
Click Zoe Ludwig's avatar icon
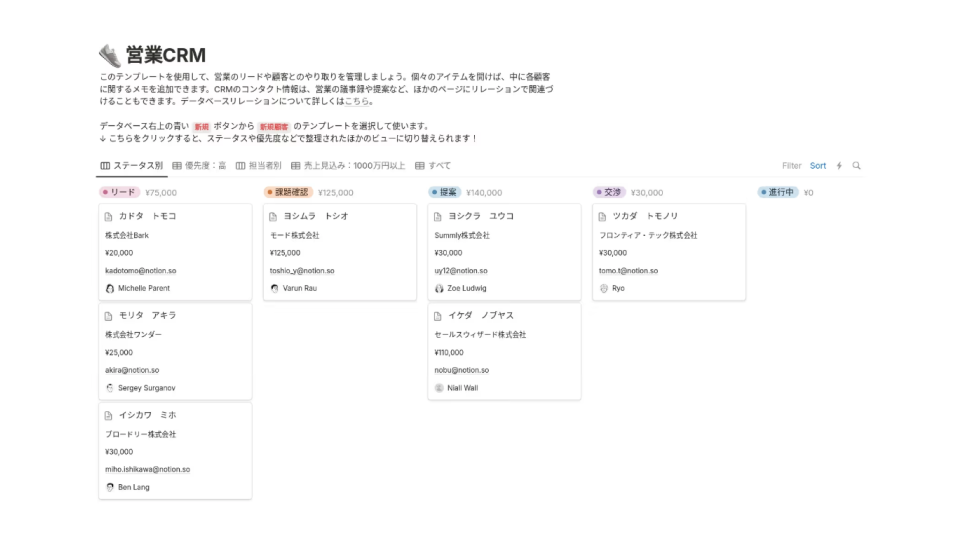(x=439, y=288)
